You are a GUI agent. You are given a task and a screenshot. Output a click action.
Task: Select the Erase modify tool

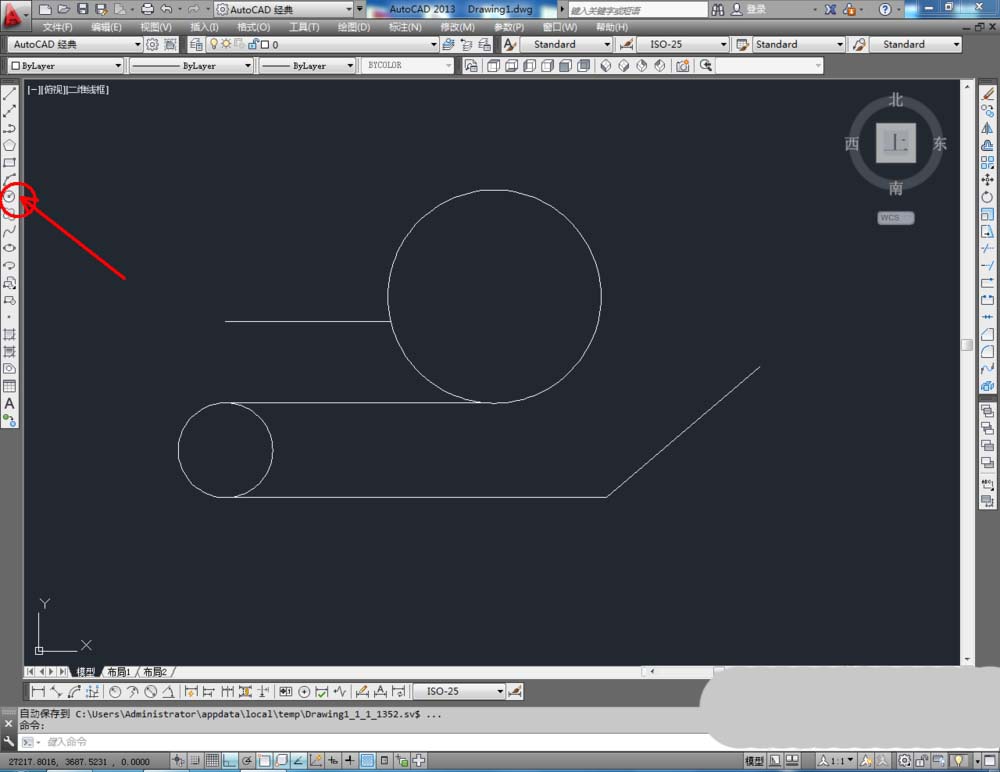(x=987, y=93)
